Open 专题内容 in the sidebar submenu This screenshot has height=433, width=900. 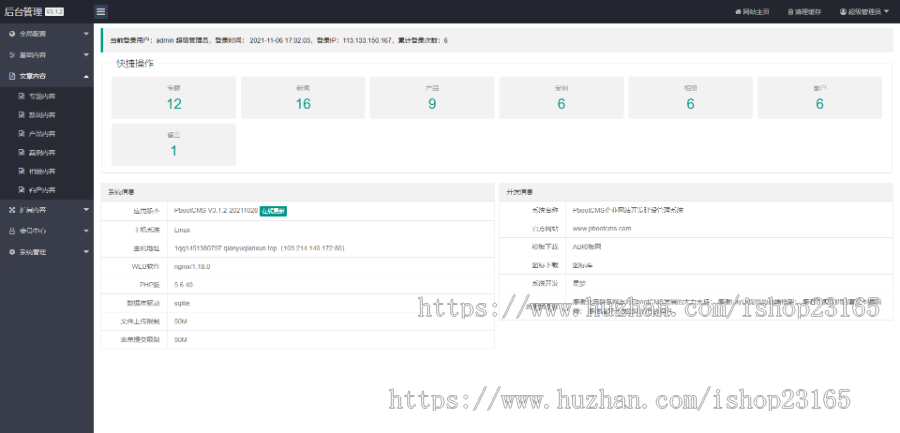pos(46,96)
